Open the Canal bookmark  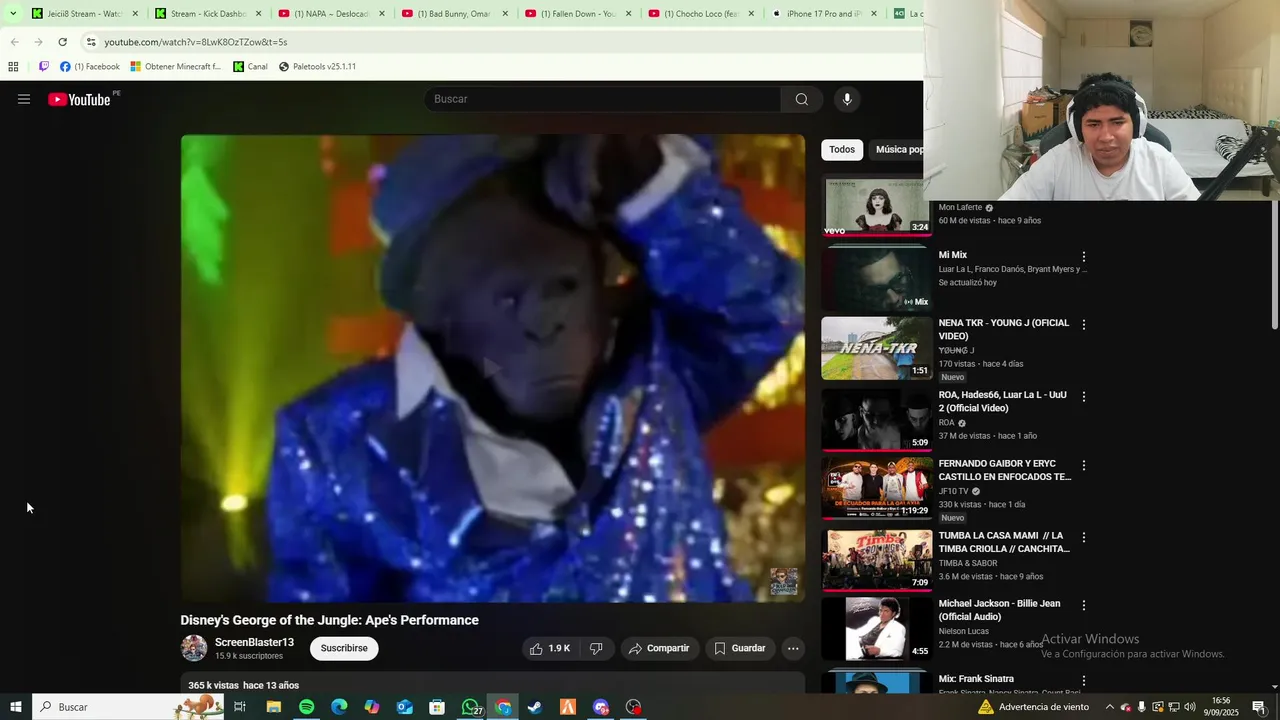click(250, 67)
